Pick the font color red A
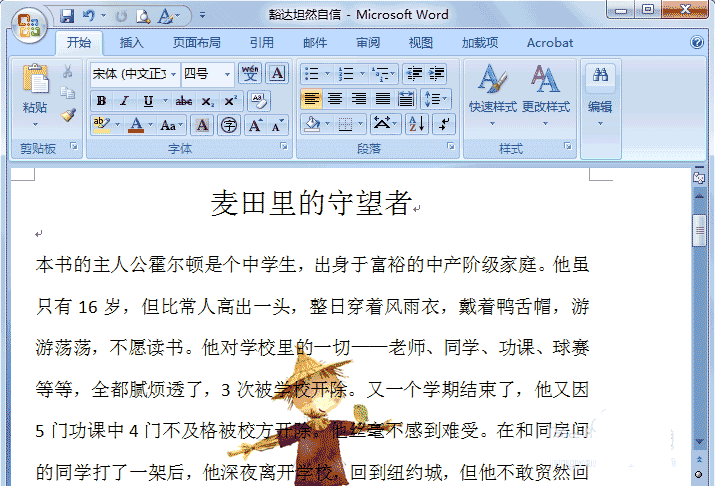The height and width of the screenshot is (486, 715). coord(136,125)
